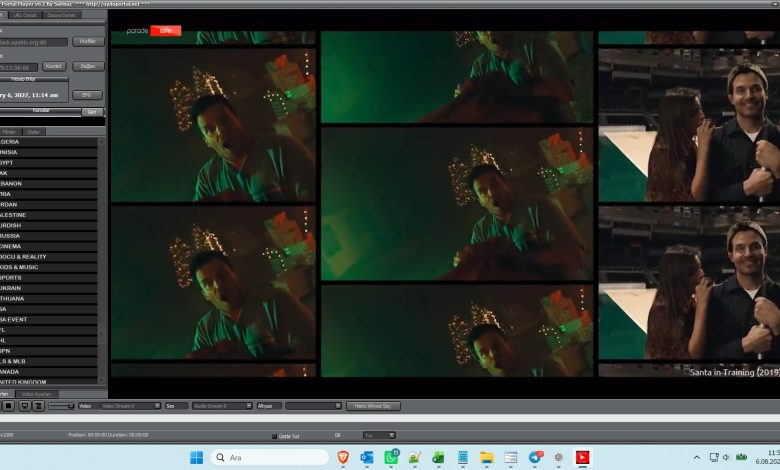This screenshot has width=780, height=470.
Task: Select the CANADA channel category
Action: pos(48,372)
